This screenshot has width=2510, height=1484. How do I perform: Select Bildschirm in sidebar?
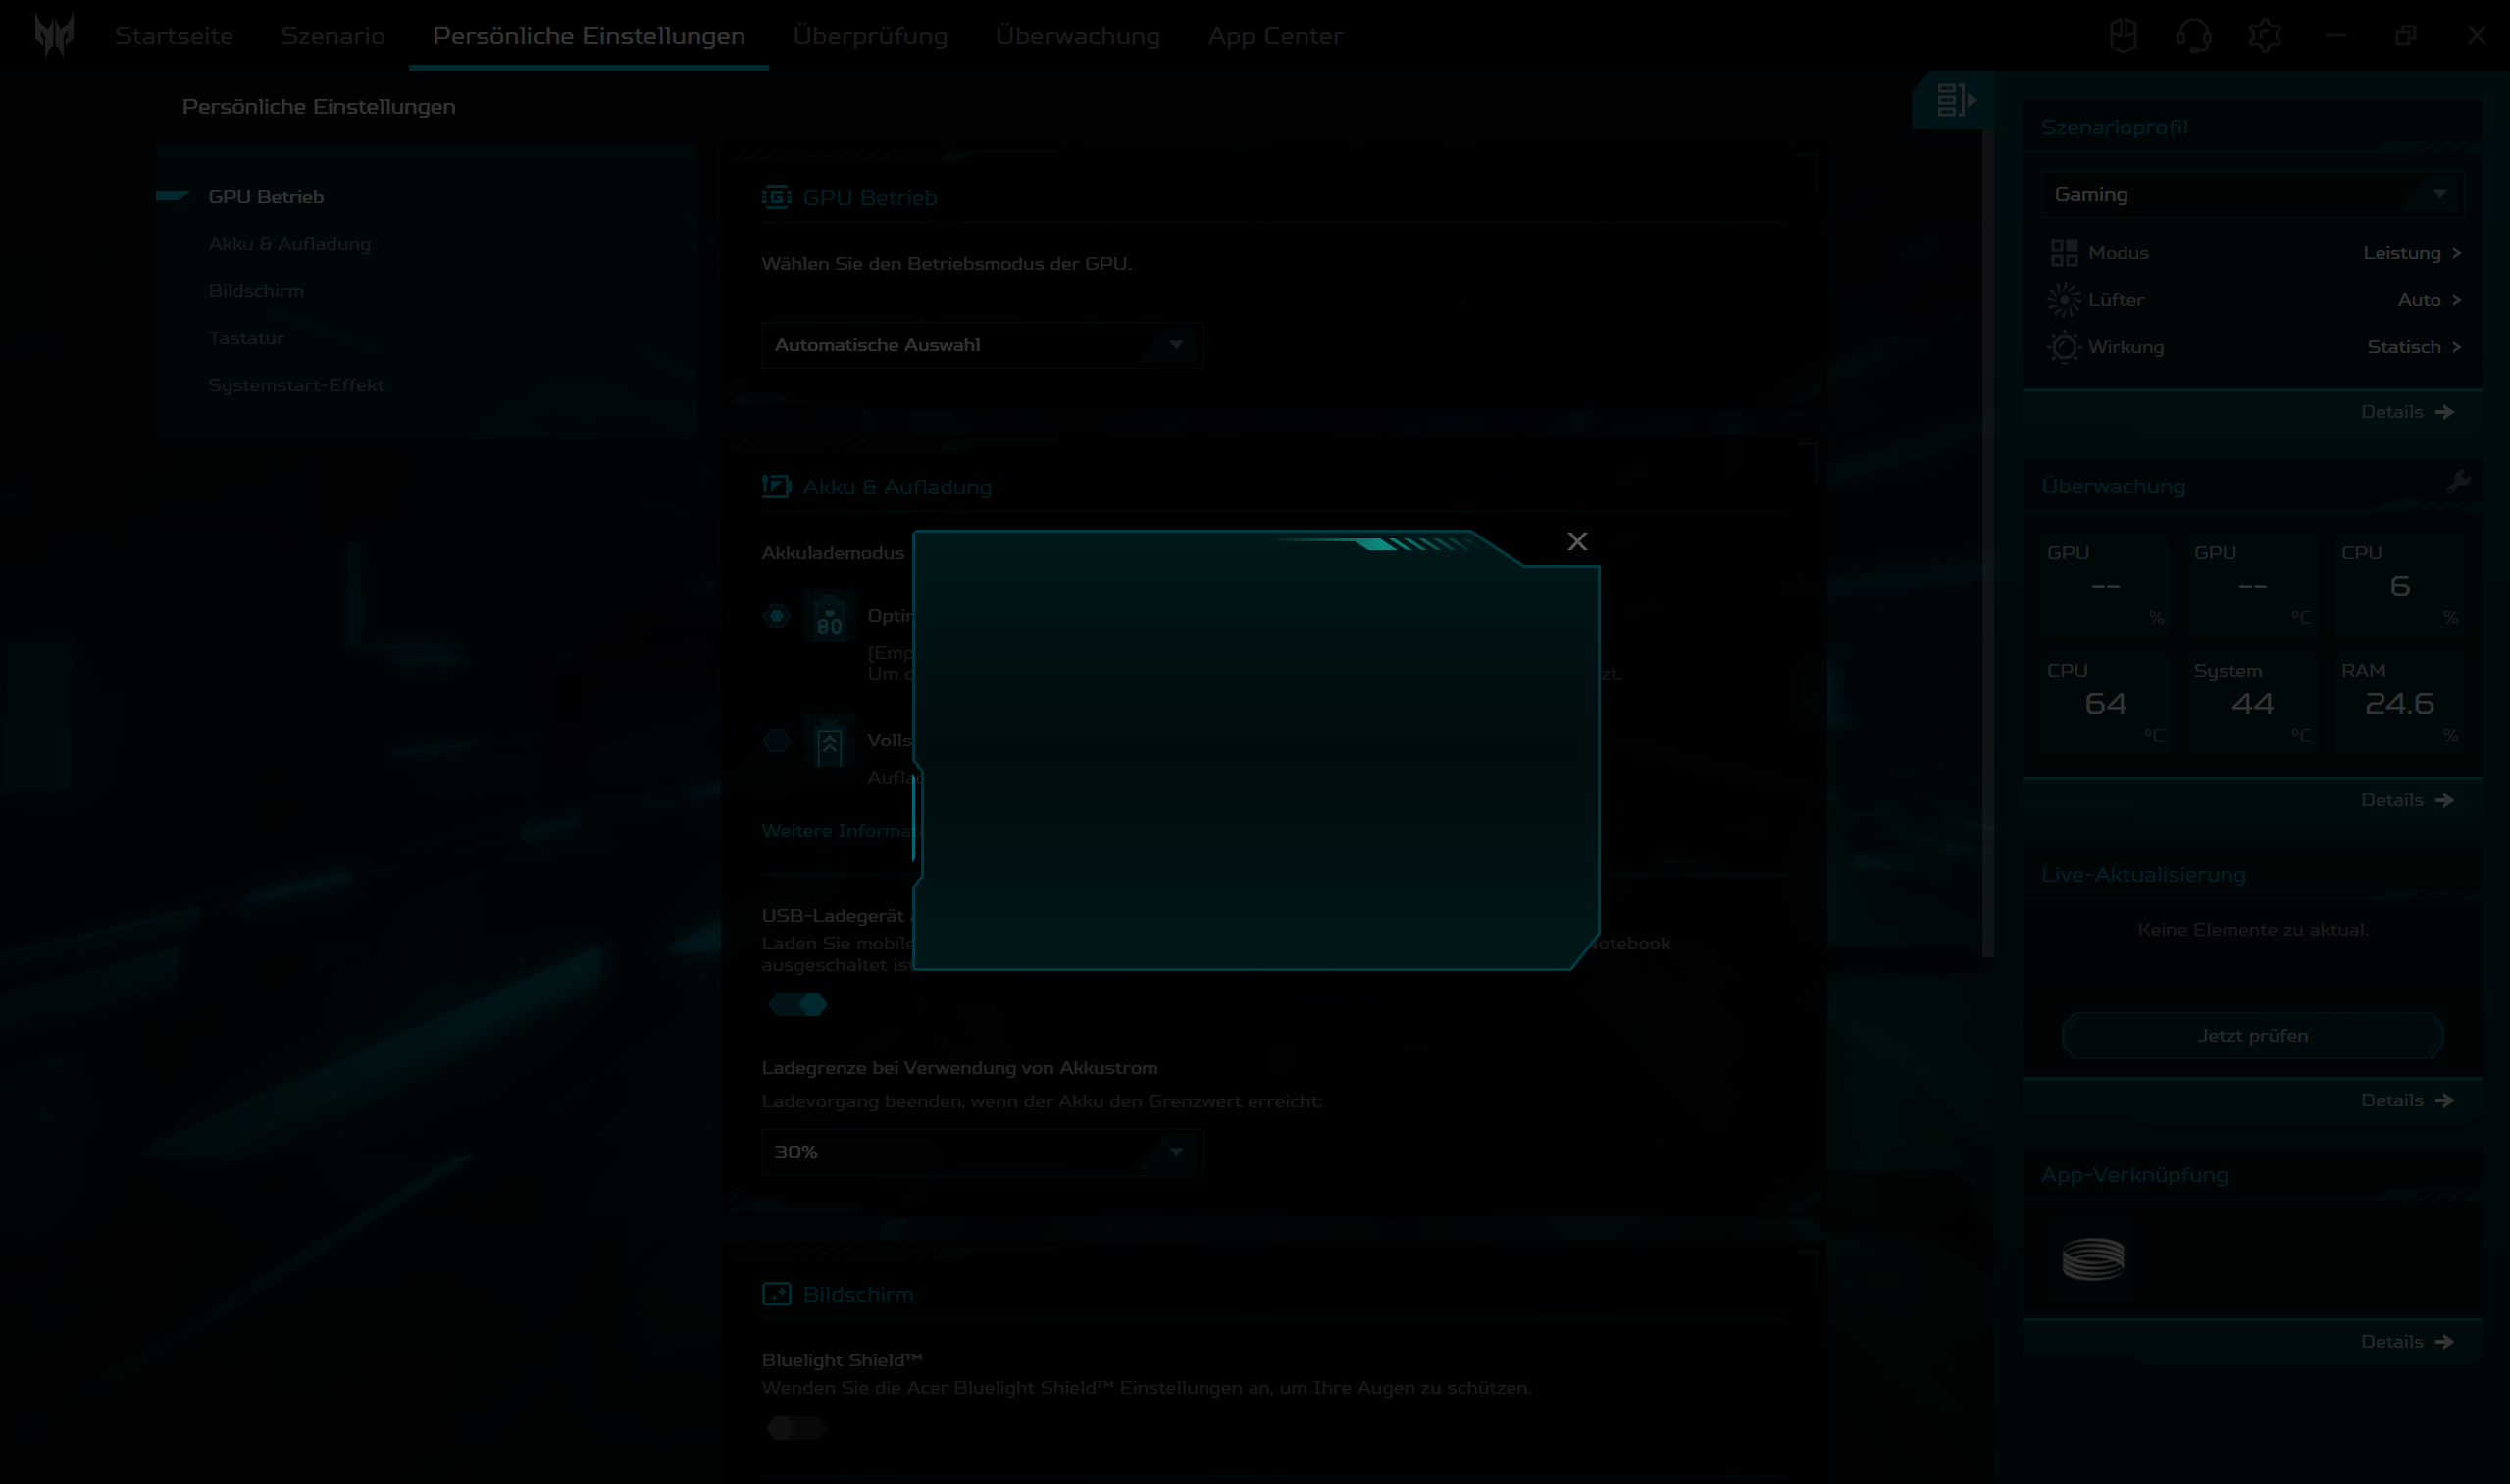(256, 291)
